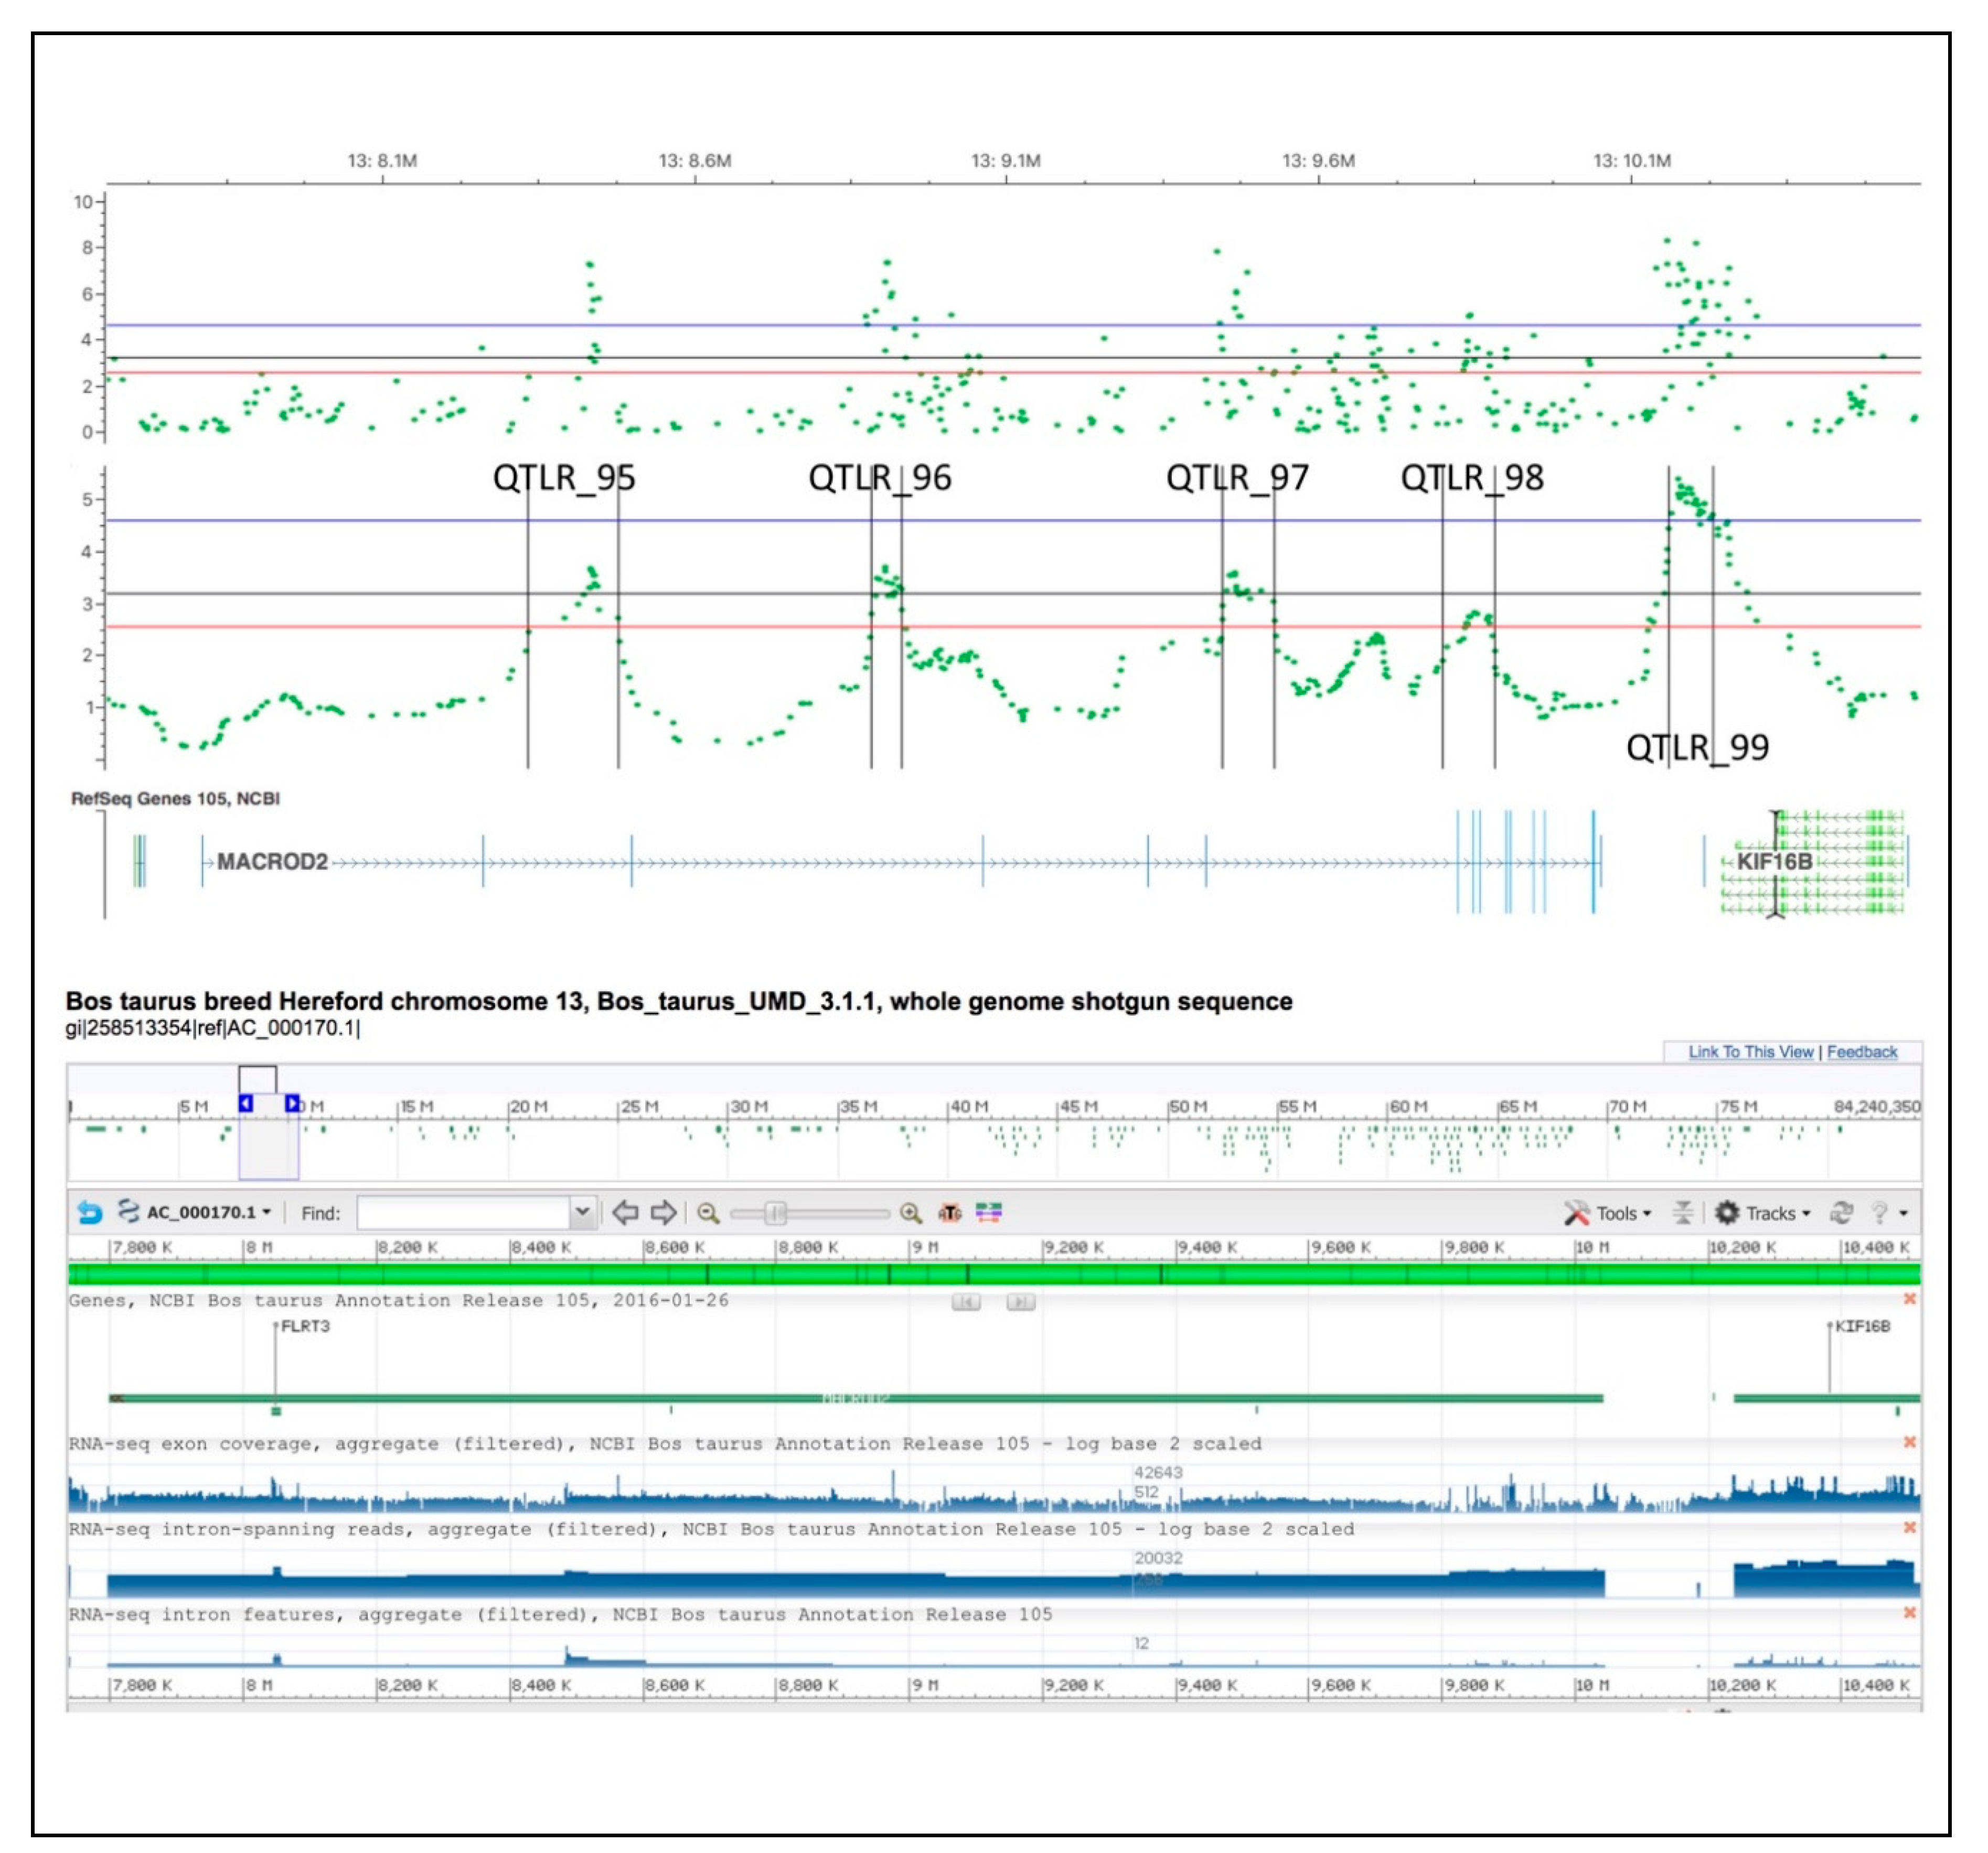Screen dimensions: 1988x1853
Task: Pan right with the right arrow icon
Action: [663, 1213]
